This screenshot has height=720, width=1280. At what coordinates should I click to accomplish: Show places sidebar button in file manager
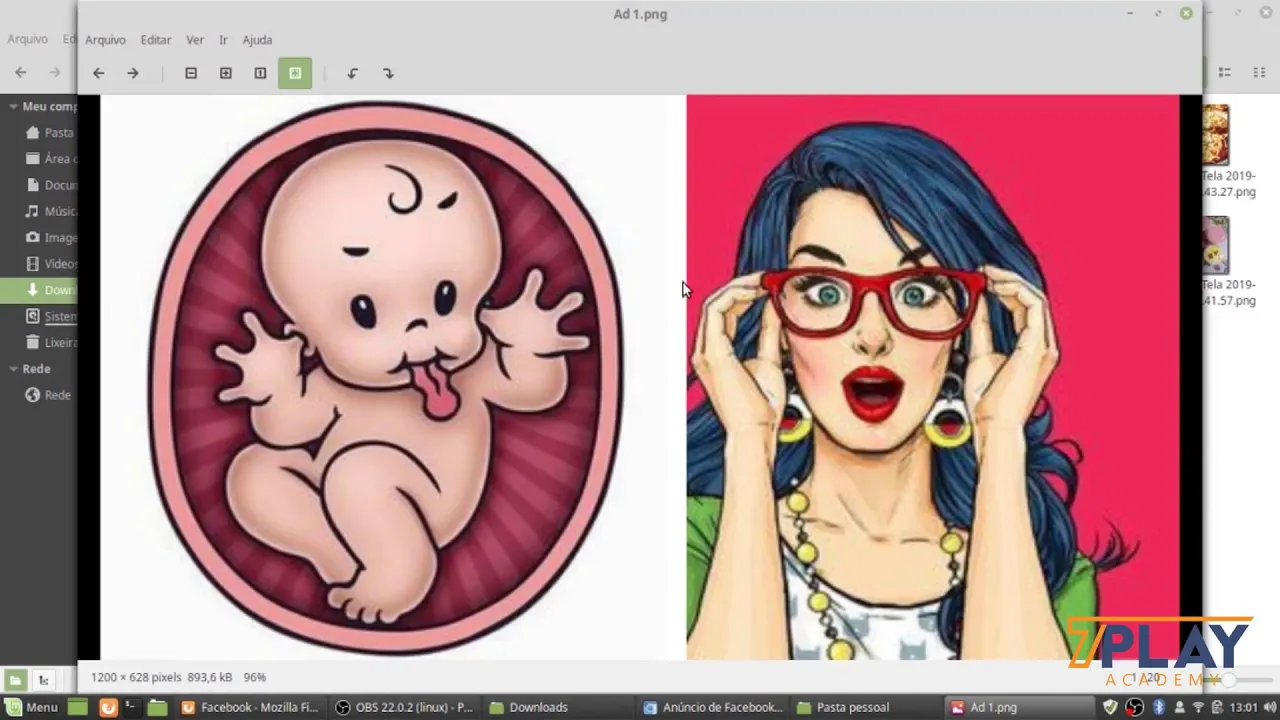[15, 680]
